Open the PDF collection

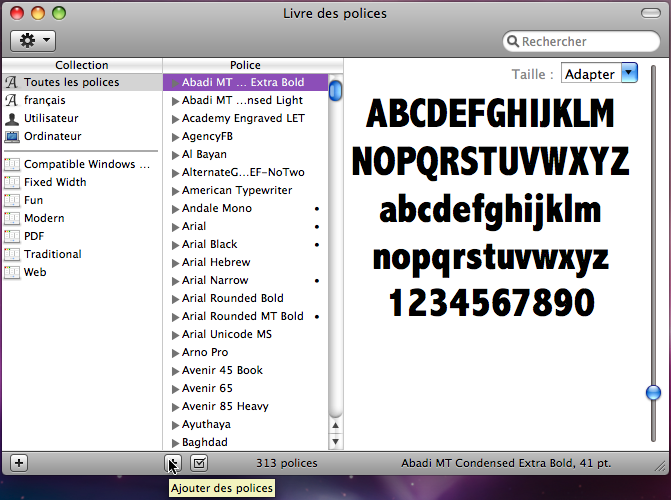click(x=35, y=236)
